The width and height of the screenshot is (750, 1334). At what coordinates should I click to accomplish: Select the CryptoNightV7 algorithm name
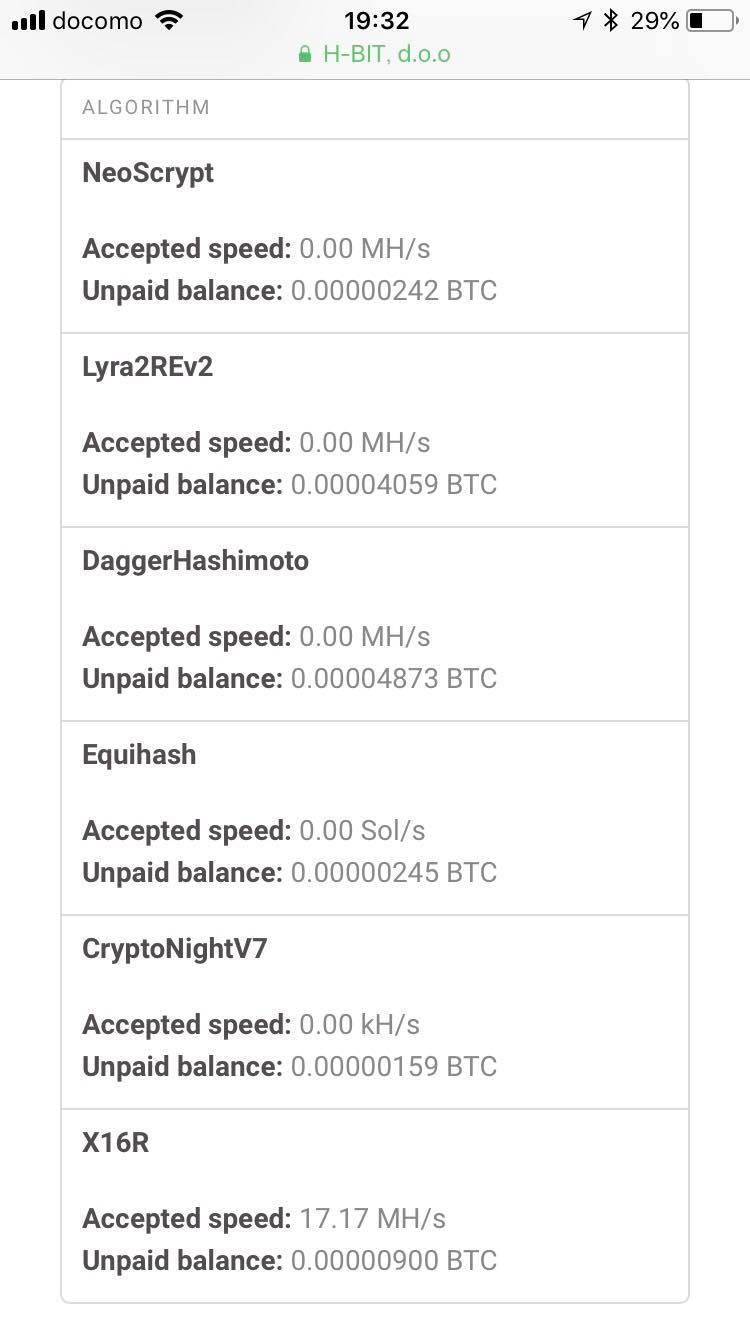coord(175,948)
